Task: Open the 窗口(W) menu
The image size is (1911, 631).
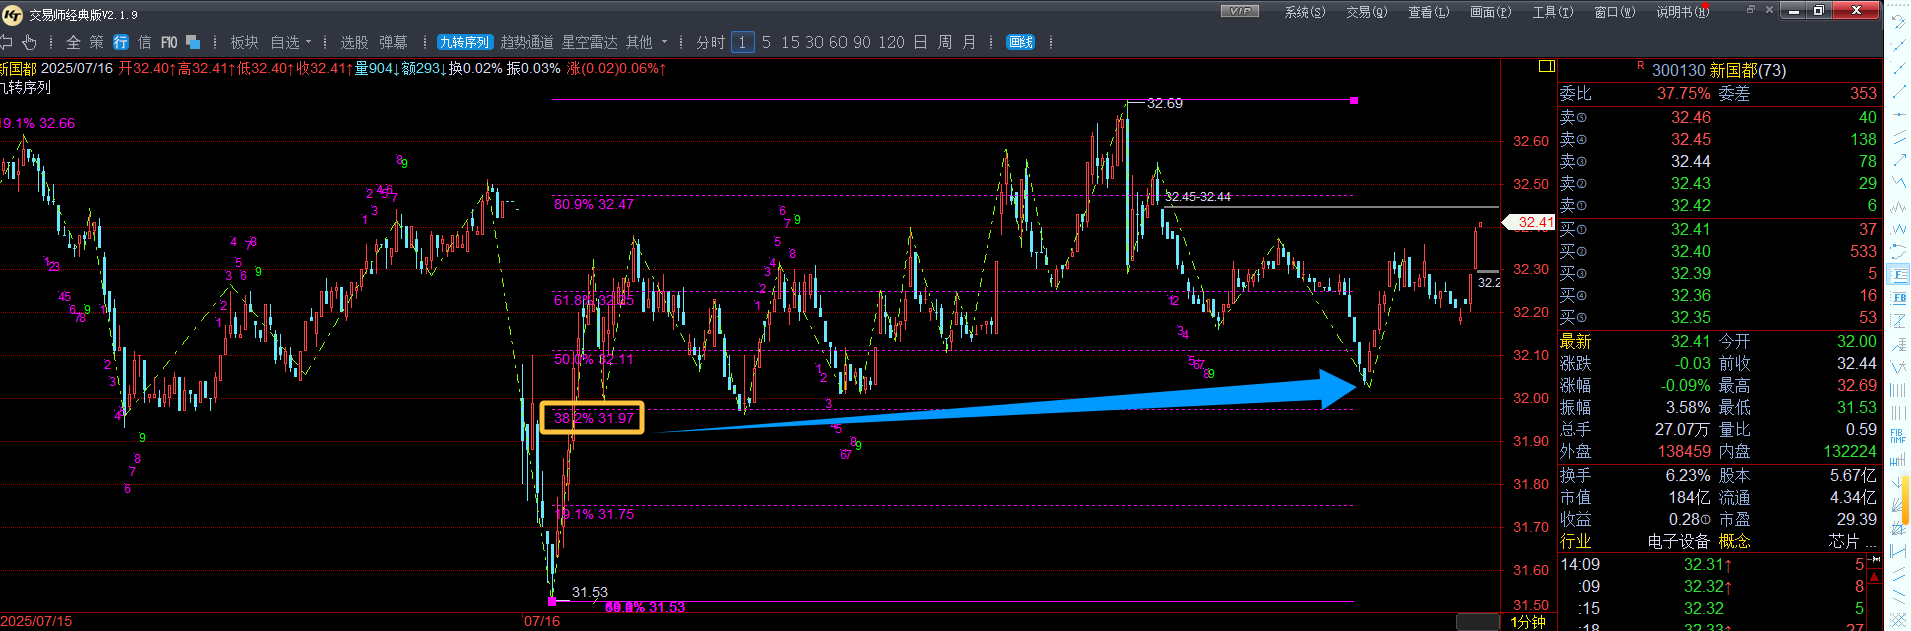Action: pyautogui.click(x=1615, y=12)
